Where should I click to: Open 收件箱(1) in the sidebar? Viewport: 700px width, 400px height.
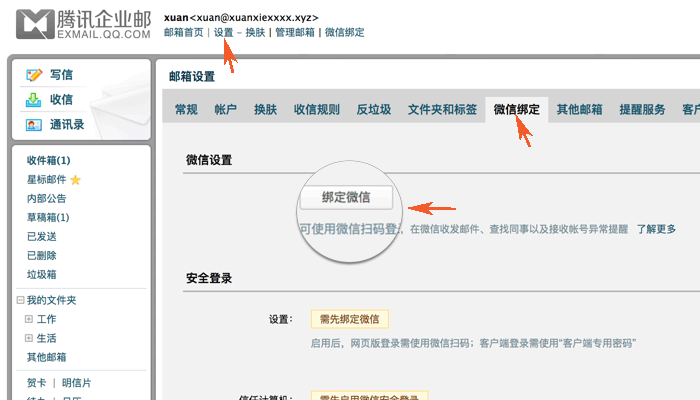(48, 161)
